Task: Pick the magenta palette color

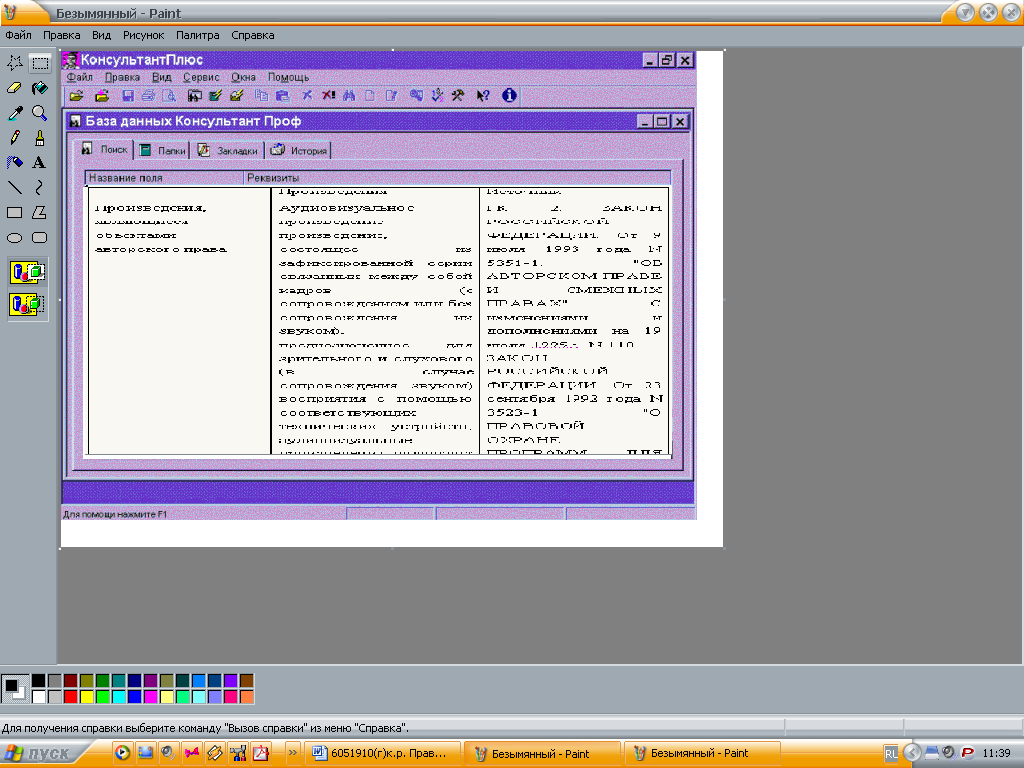Action: coord(150,697)
